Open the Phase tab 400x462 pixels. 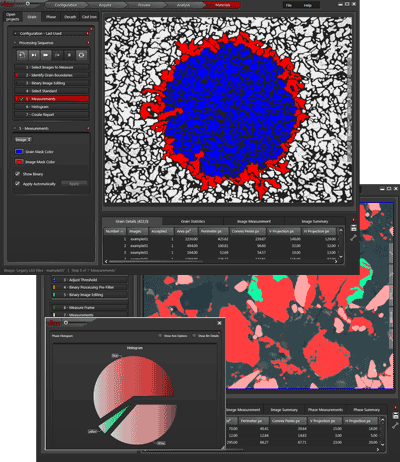[x=51, y=17]
